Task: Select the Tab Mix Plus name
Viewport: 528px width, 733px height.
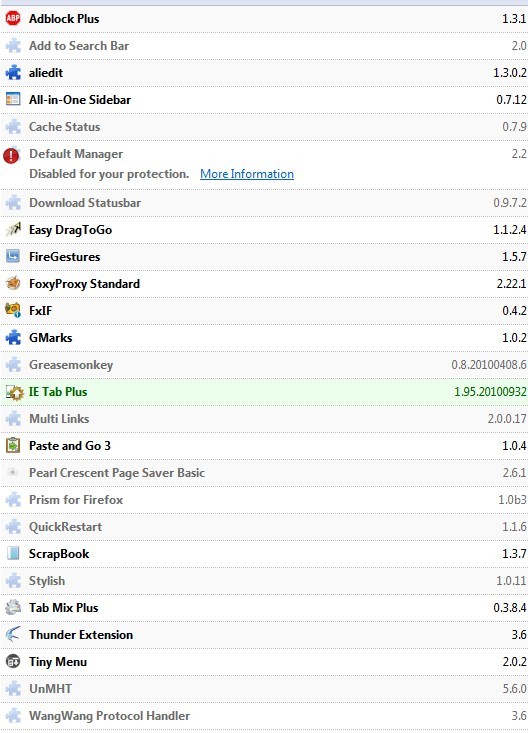Action: (x=64, y=608)
